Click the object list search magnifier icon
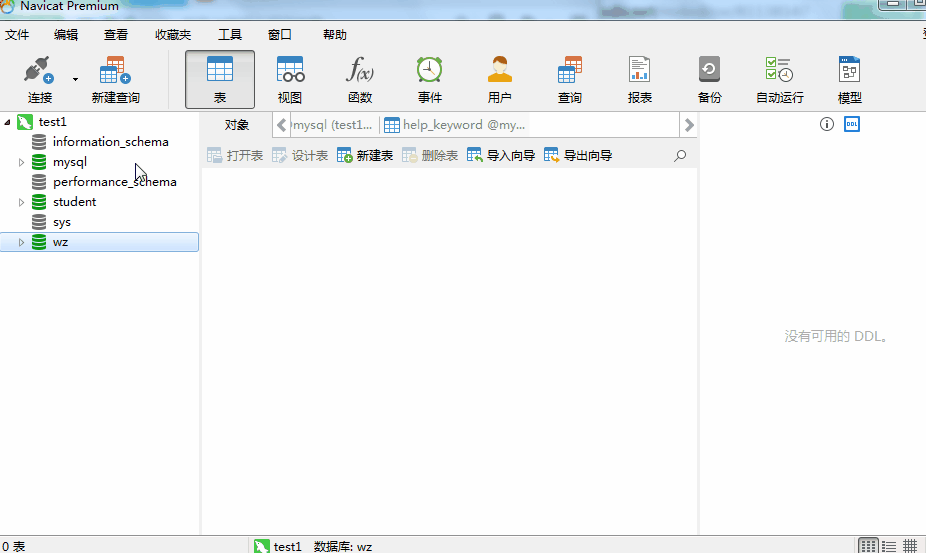Viewport: 926px width, 553px height. (x=680, y=155)
